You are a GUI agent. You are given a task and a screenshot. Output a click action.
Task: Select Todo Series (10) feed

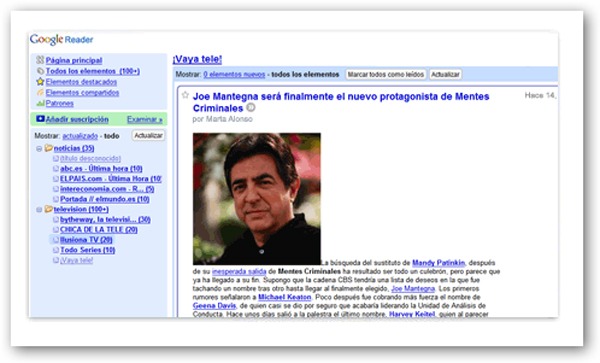87,250
